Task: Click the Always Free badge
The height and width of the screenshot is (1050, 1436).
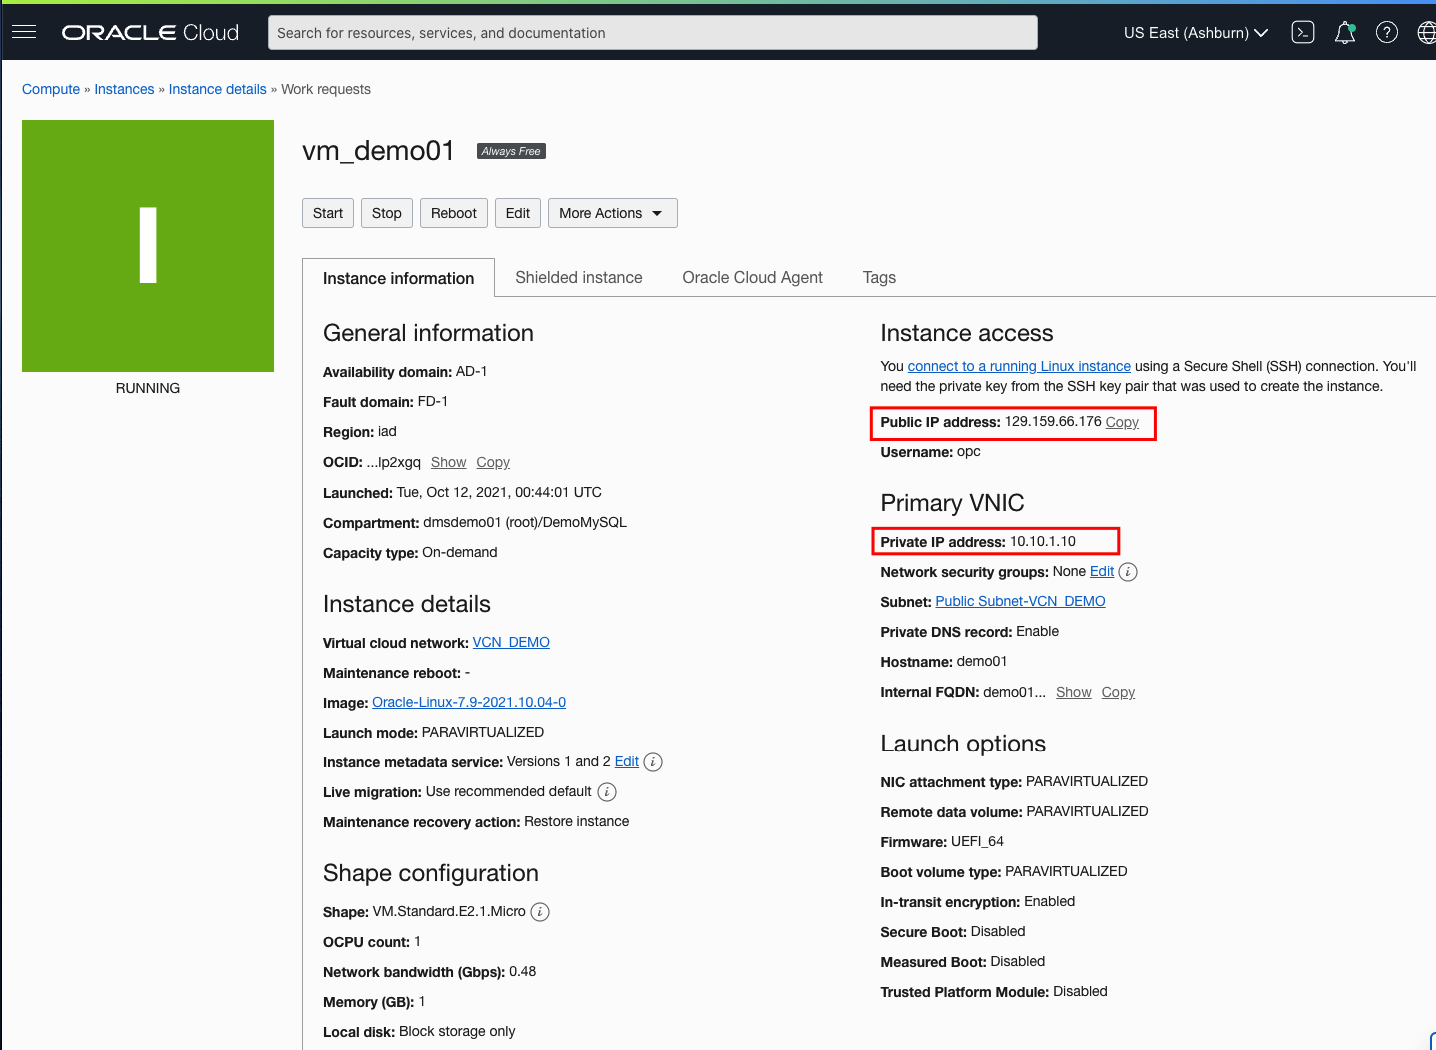Action: coord(511,151)
